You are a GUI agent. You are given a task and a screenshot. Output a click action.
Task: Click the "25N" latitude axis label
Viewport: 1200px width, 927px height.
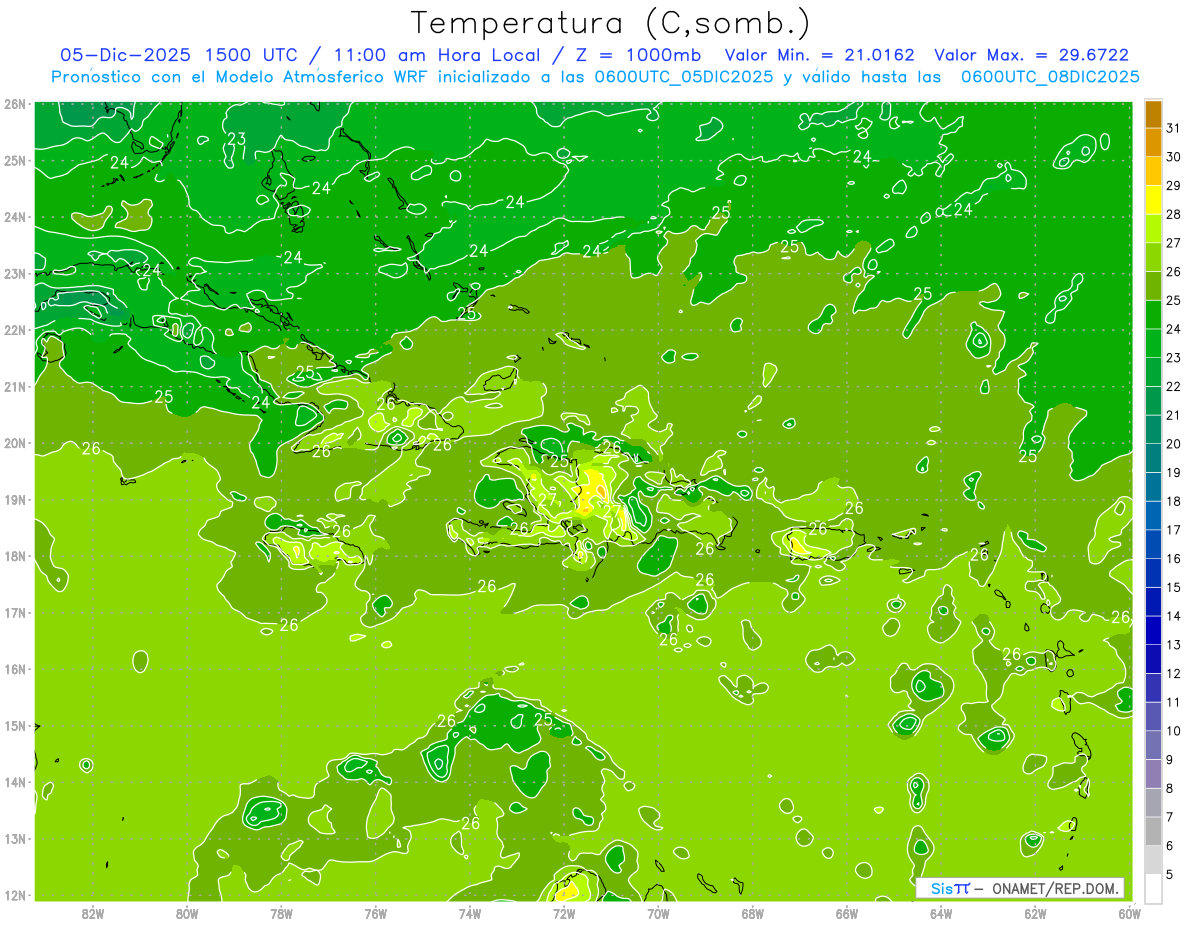click(15, 160)
